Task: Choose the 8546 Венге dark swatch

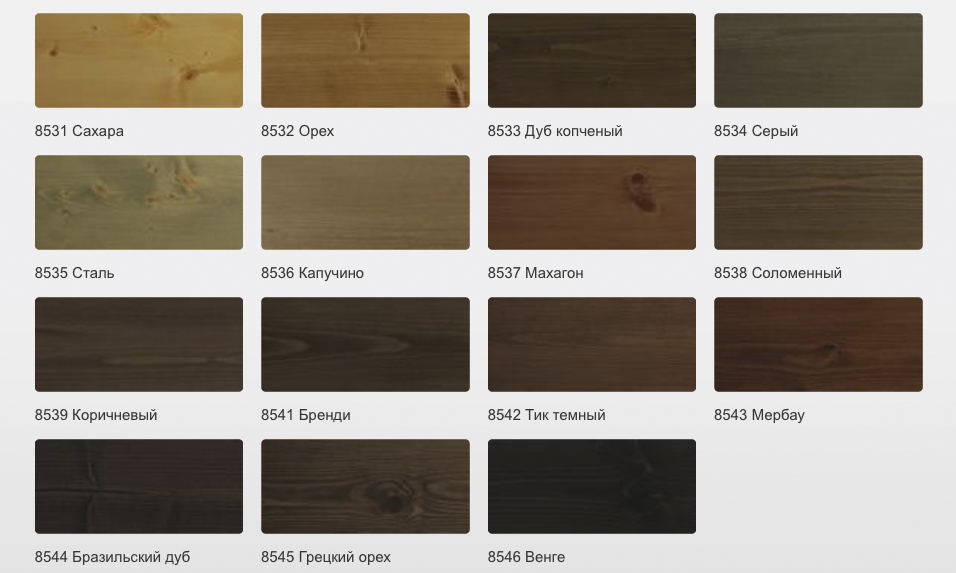Action: click(x=592, y=486)
